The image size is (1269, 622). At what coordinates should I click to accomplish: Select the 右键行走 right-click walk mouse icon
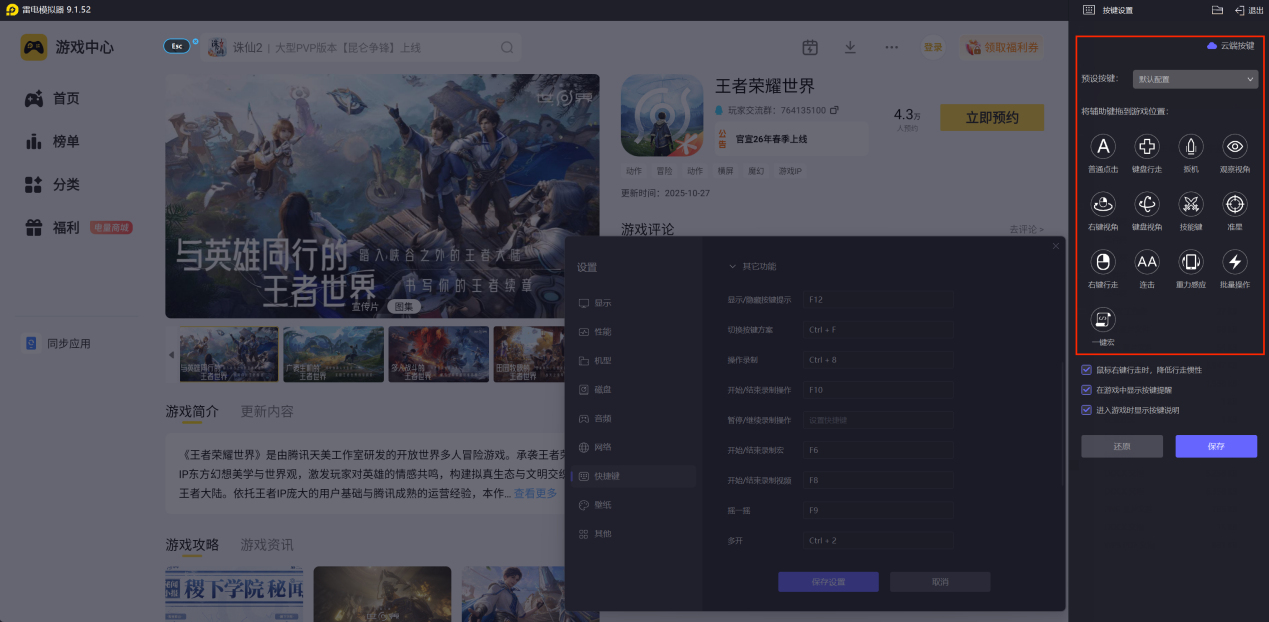coord(1103,262)
